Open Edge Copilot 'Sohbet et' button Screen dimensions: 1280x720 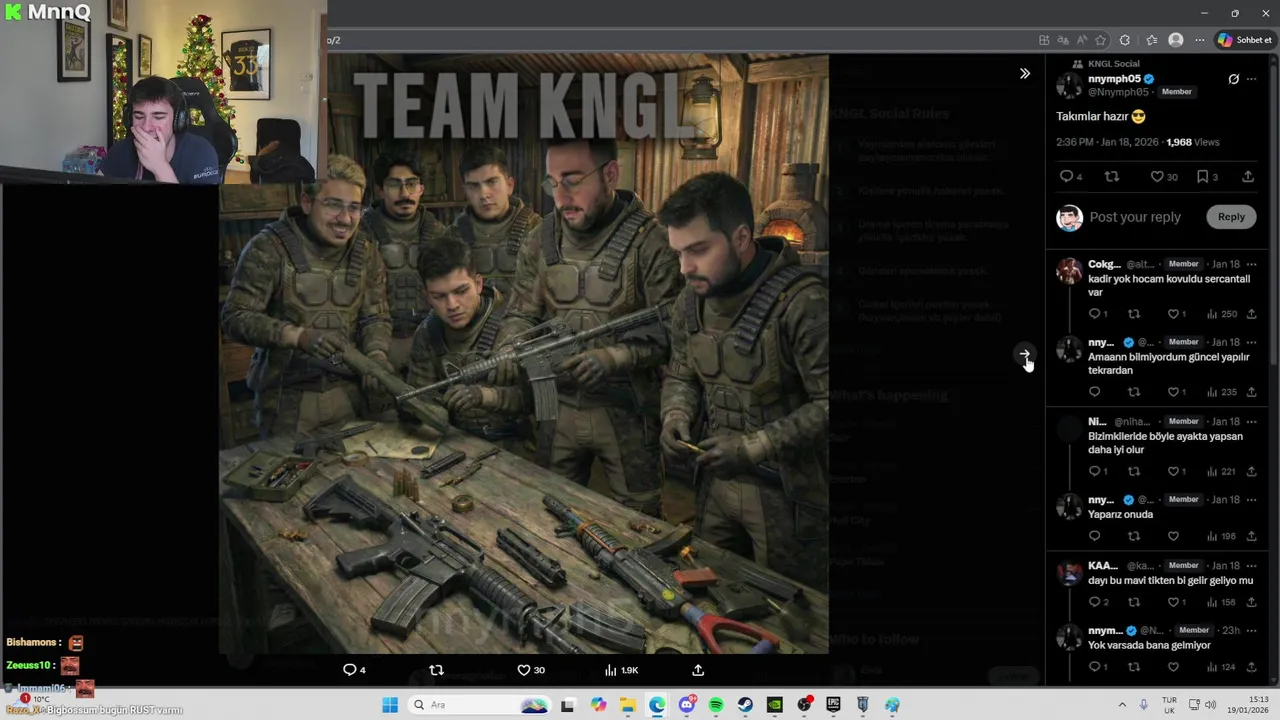click(1244, 40)
